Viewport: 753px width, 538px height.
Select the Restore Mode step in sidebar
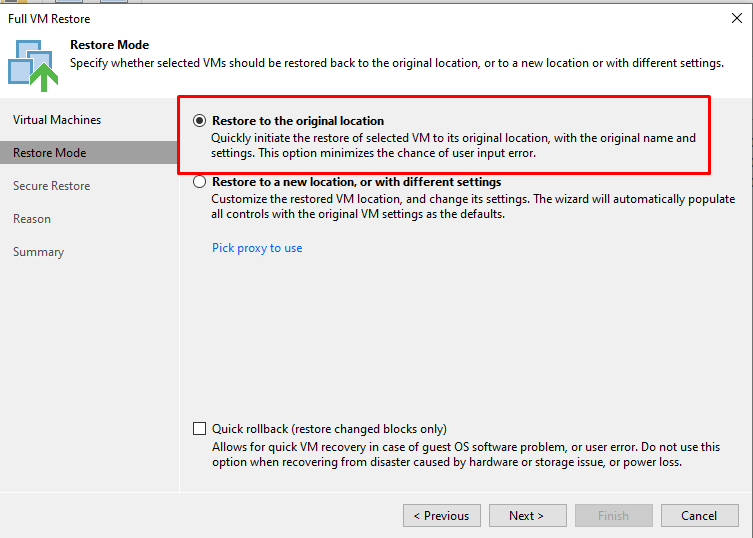89,153
